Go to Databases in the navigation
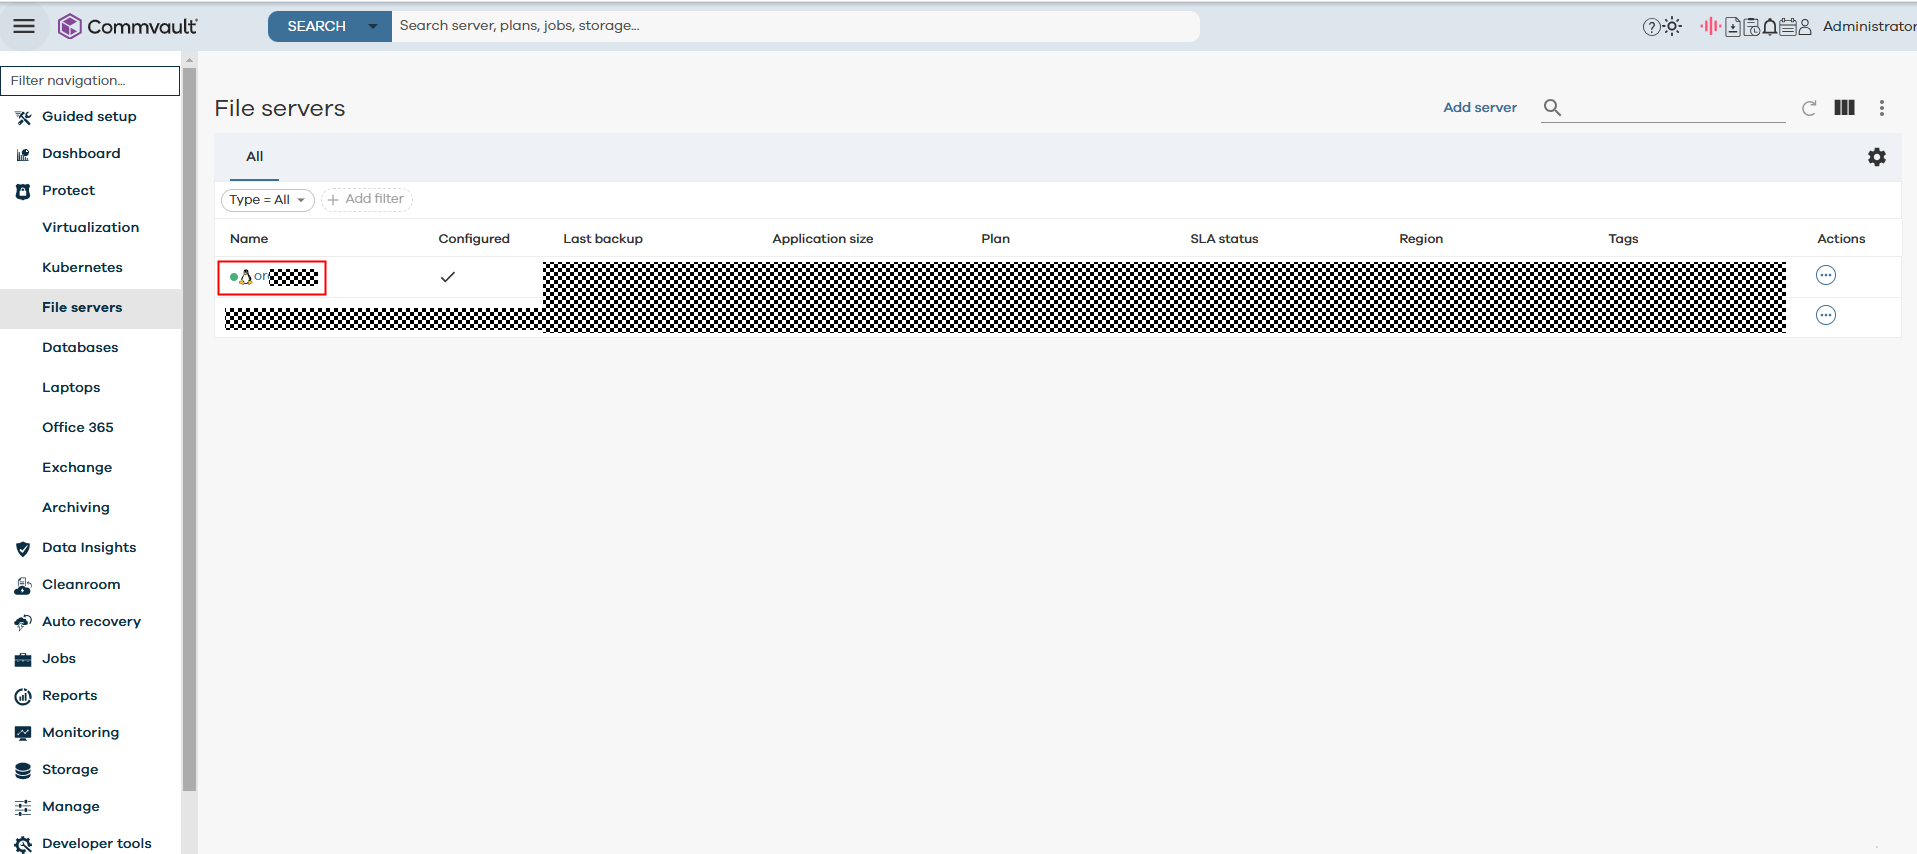Screen dimensions: 1917x854 pyautogui.click(x=80, y=347)
